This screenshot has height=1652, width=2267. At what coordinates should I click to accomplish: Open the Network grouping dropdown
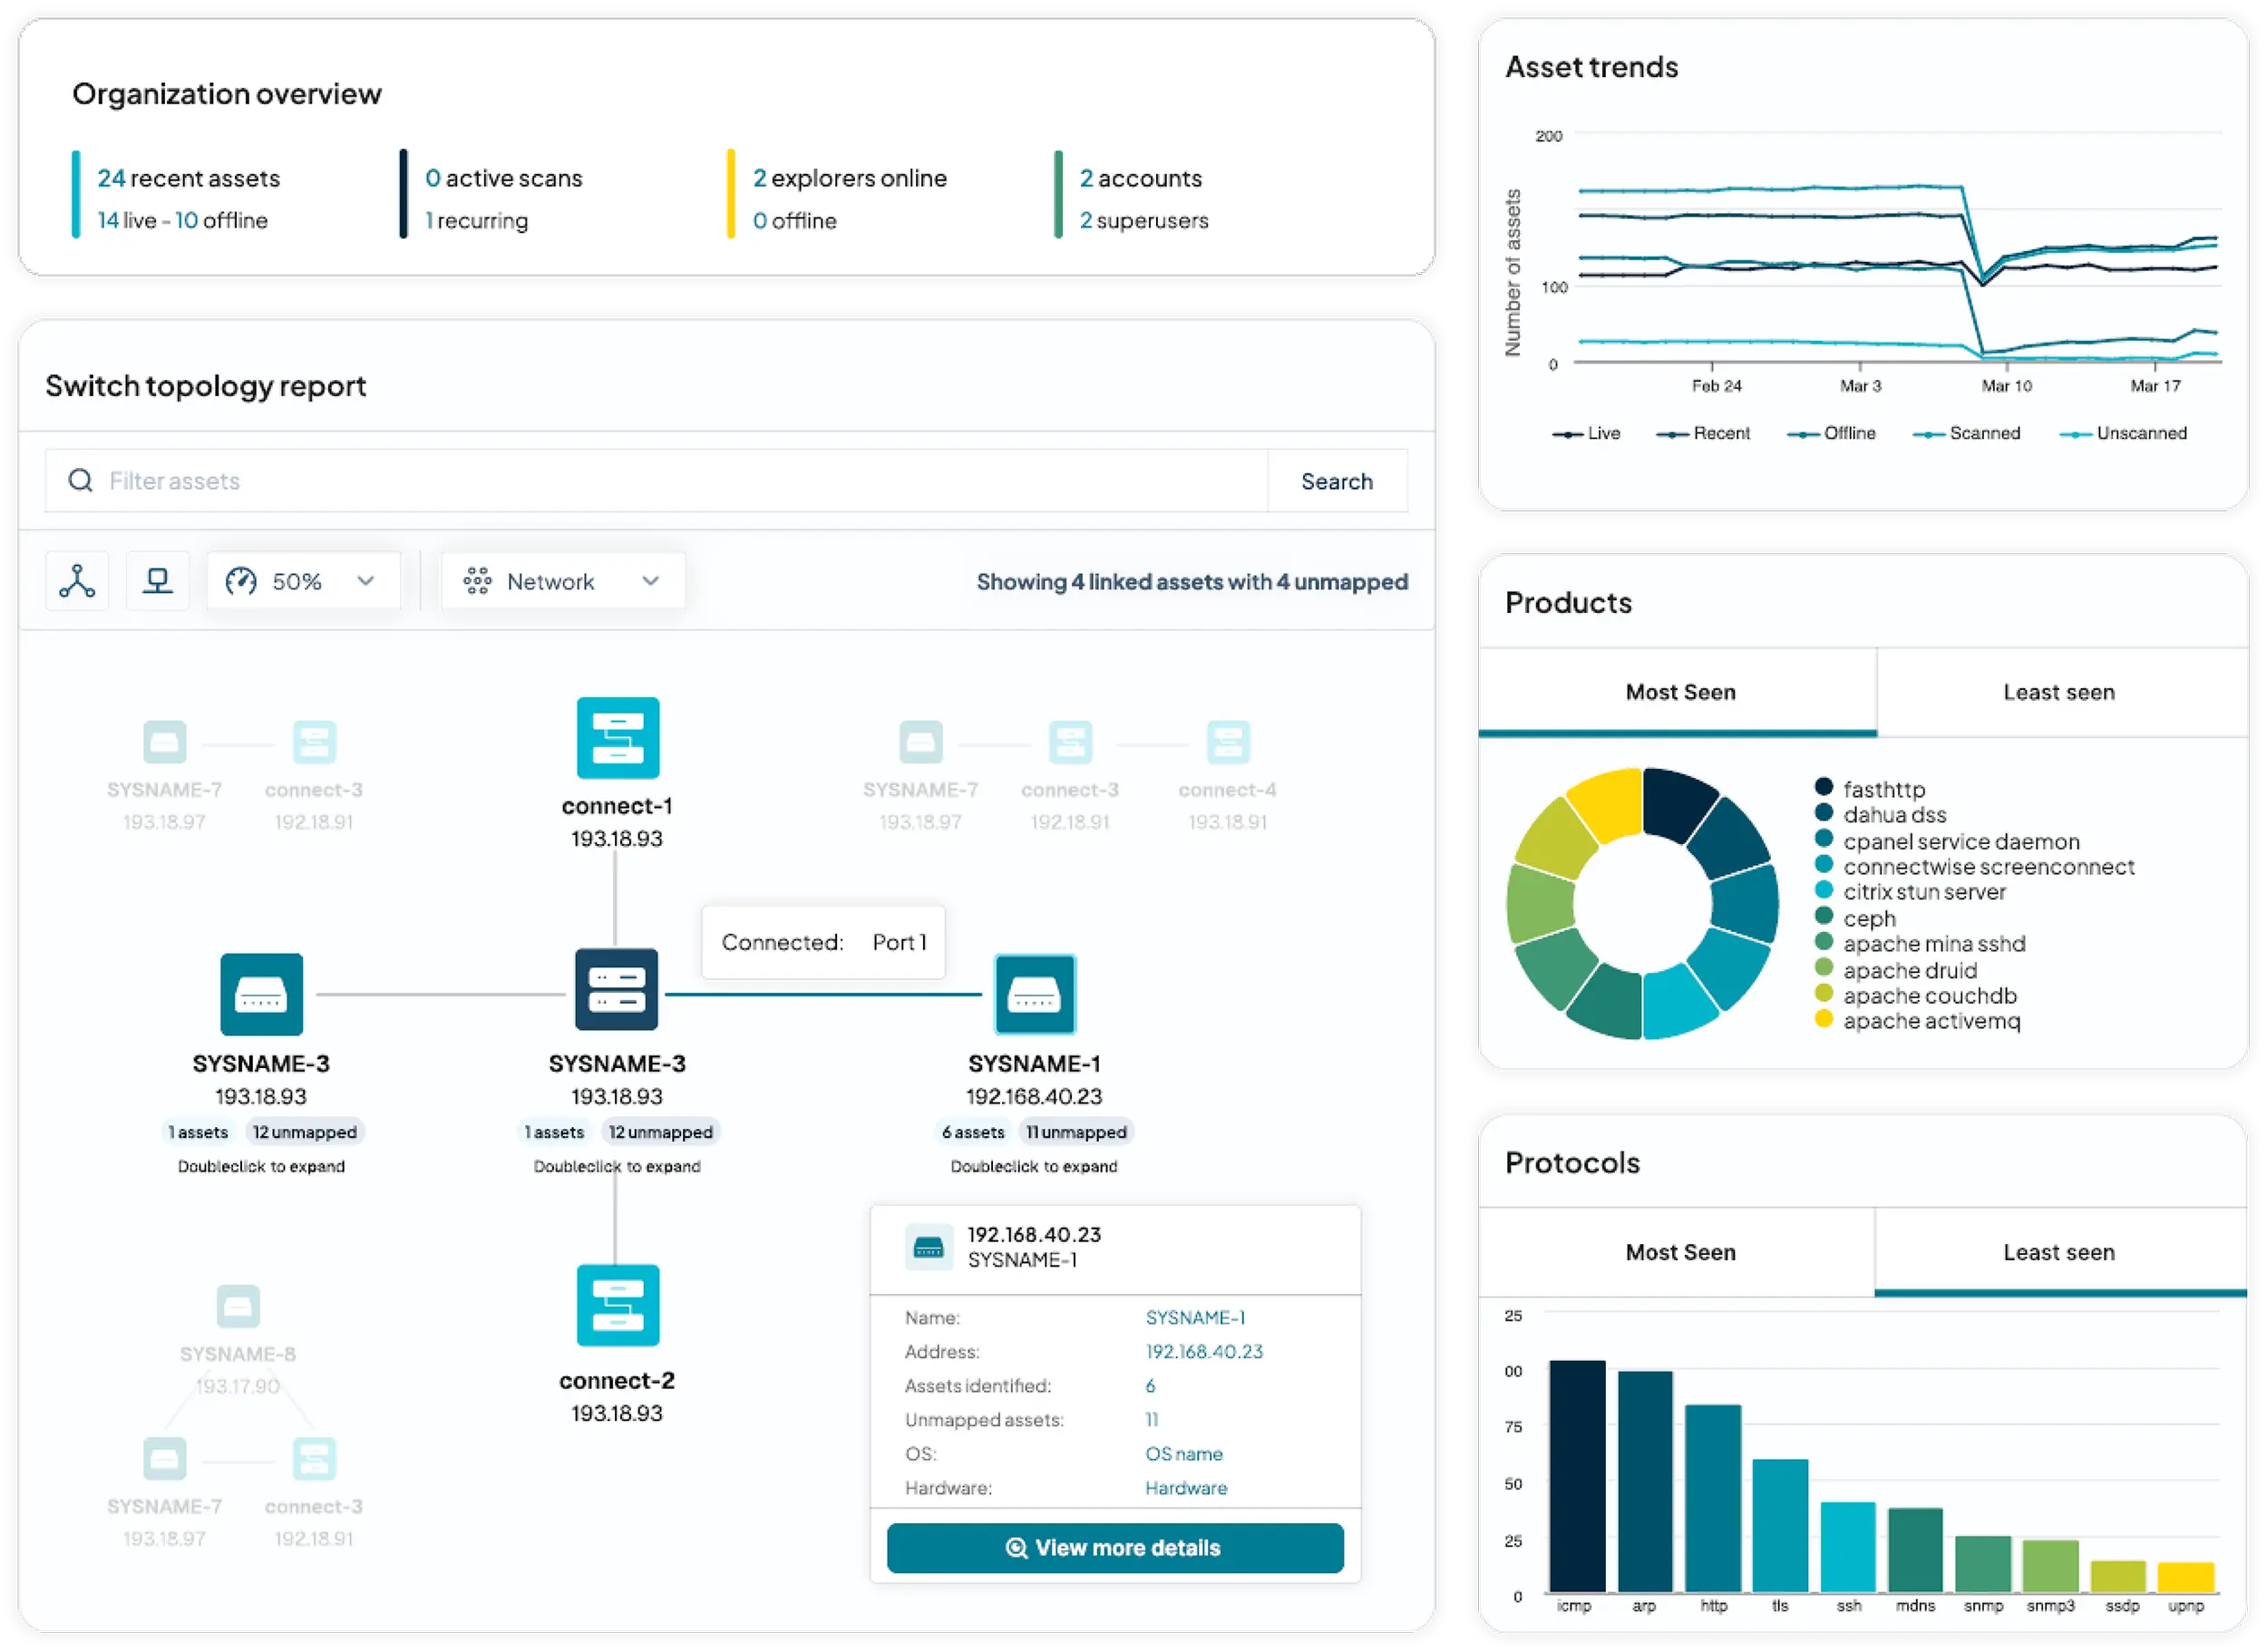[x=563, y=581]
